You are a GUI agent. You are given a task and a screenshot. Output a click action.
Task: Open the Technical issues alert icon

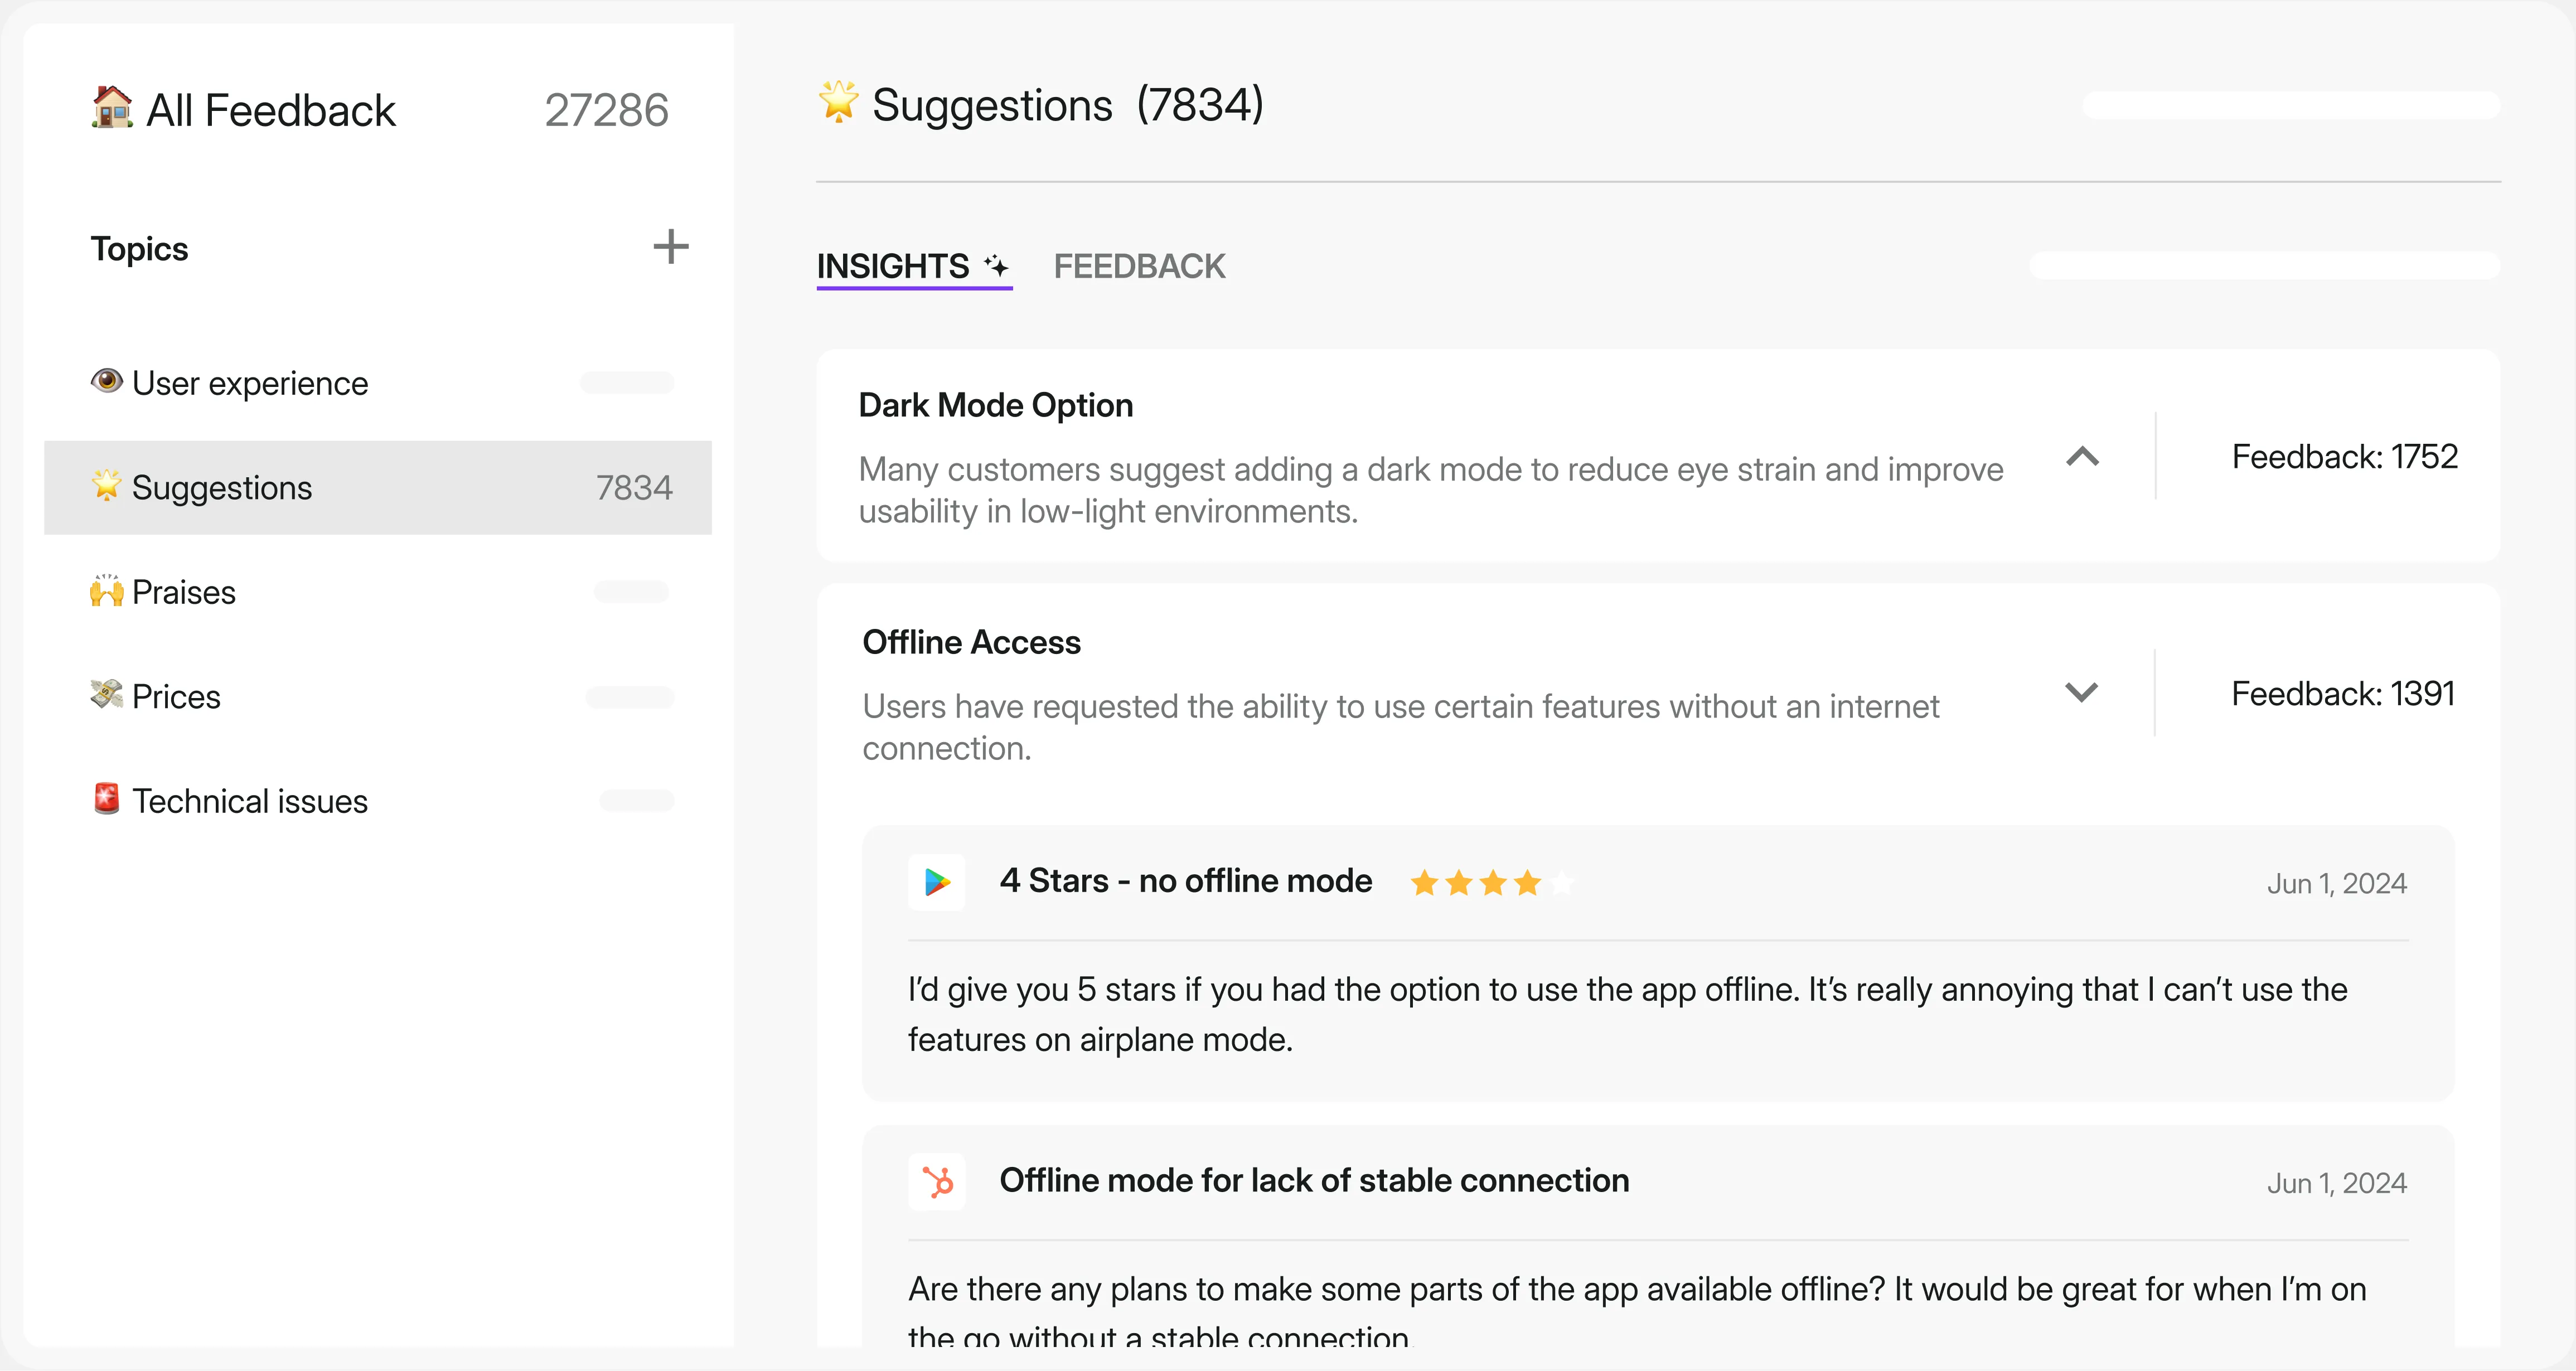tap(107, 800)
